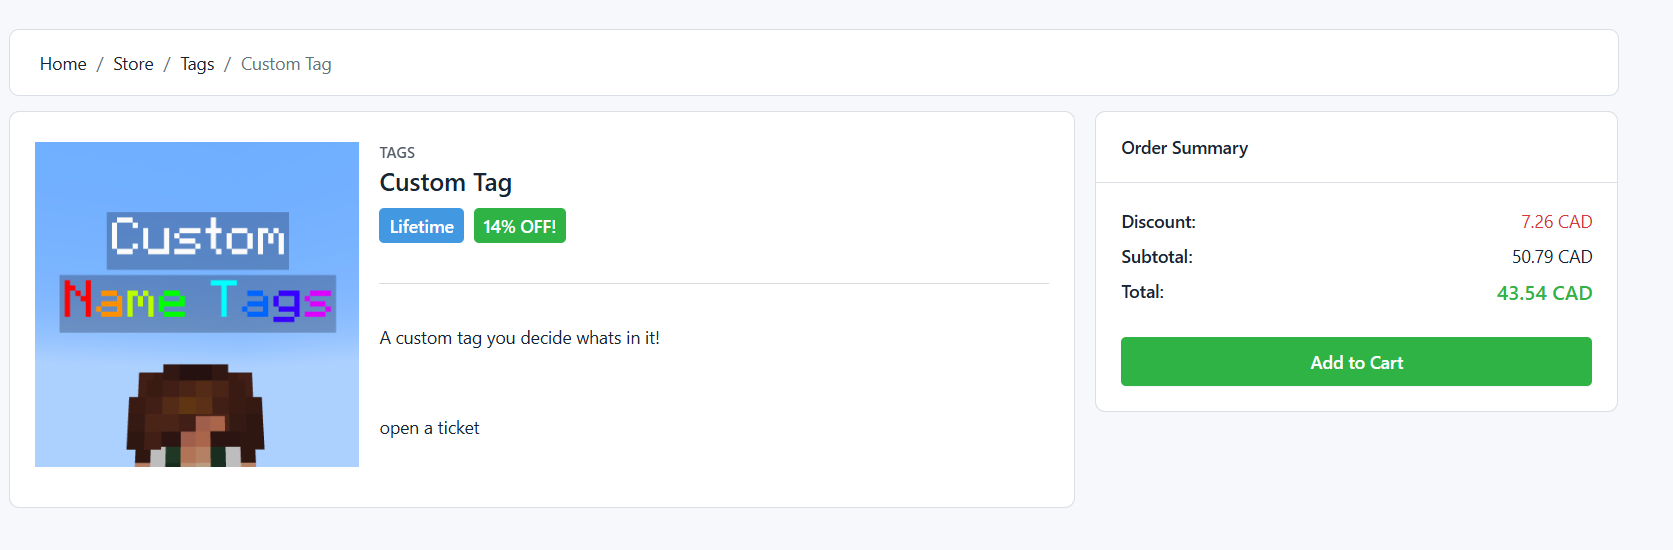Image resolution: width=1673 pixels, height=550 pixels.
Task: Add the Custom Tag to cart
Action: (x=1356, y=362)
